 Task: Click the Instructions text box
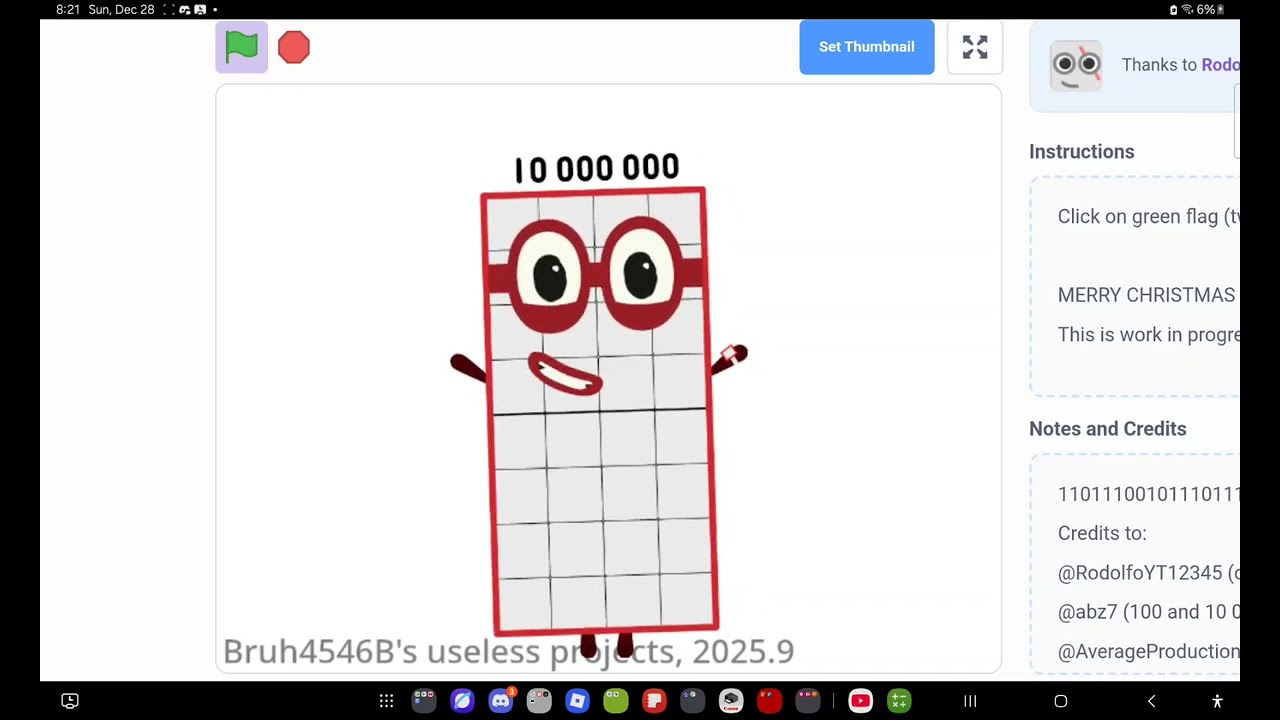click(x=1135, y=286)
